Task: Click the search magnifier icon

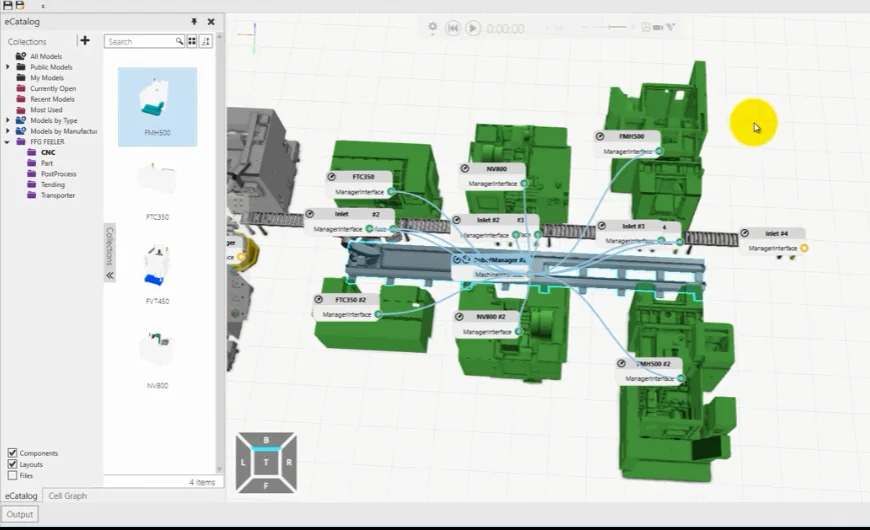Action: (x=179, y=41)
